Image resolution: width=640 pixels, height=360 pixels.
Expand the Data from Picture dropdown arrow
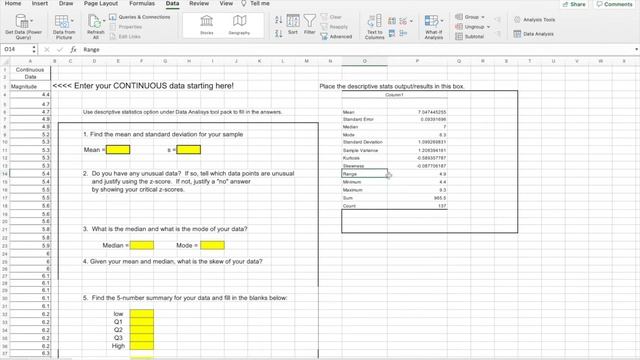(72, 20)
